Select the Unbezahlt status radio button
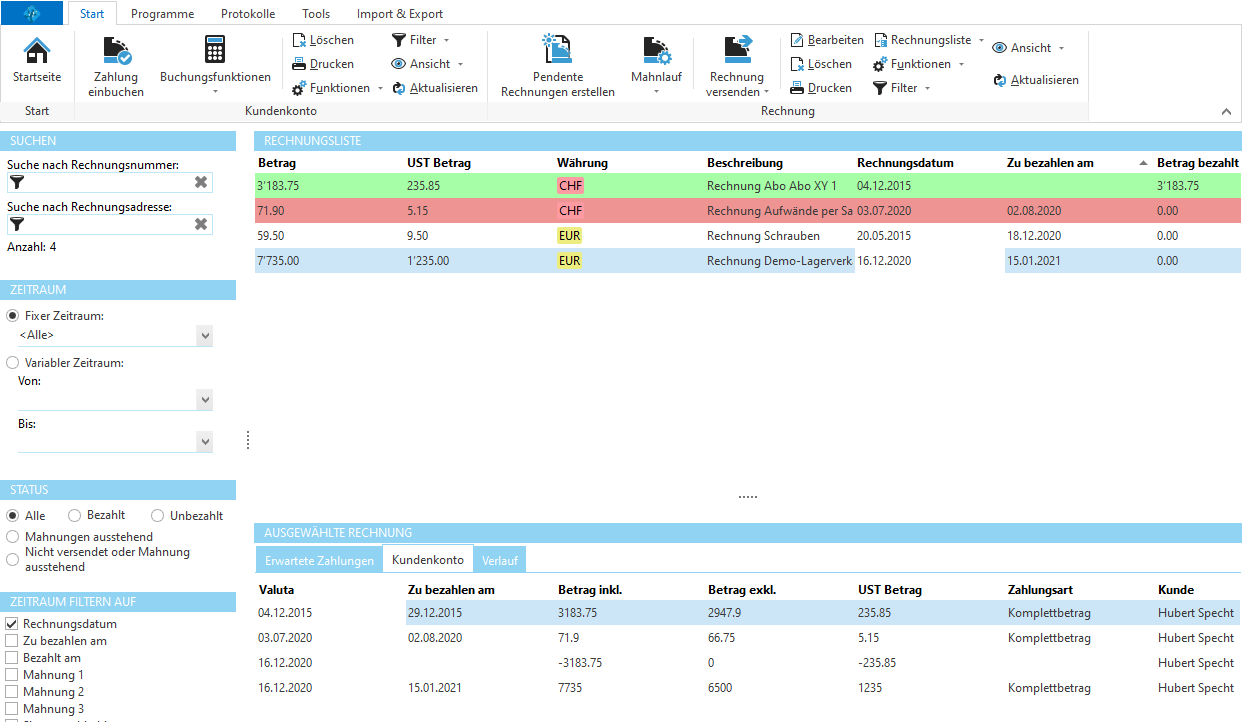 tap(158, 516)
